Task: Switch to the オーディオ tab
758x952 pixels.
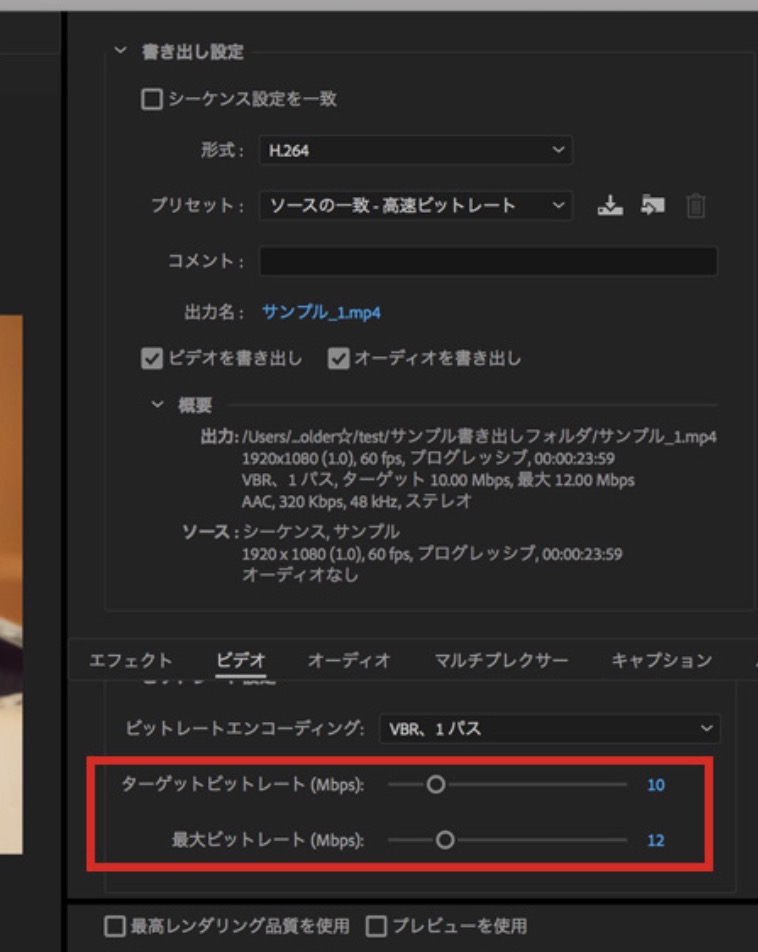Action: point(349,660)
